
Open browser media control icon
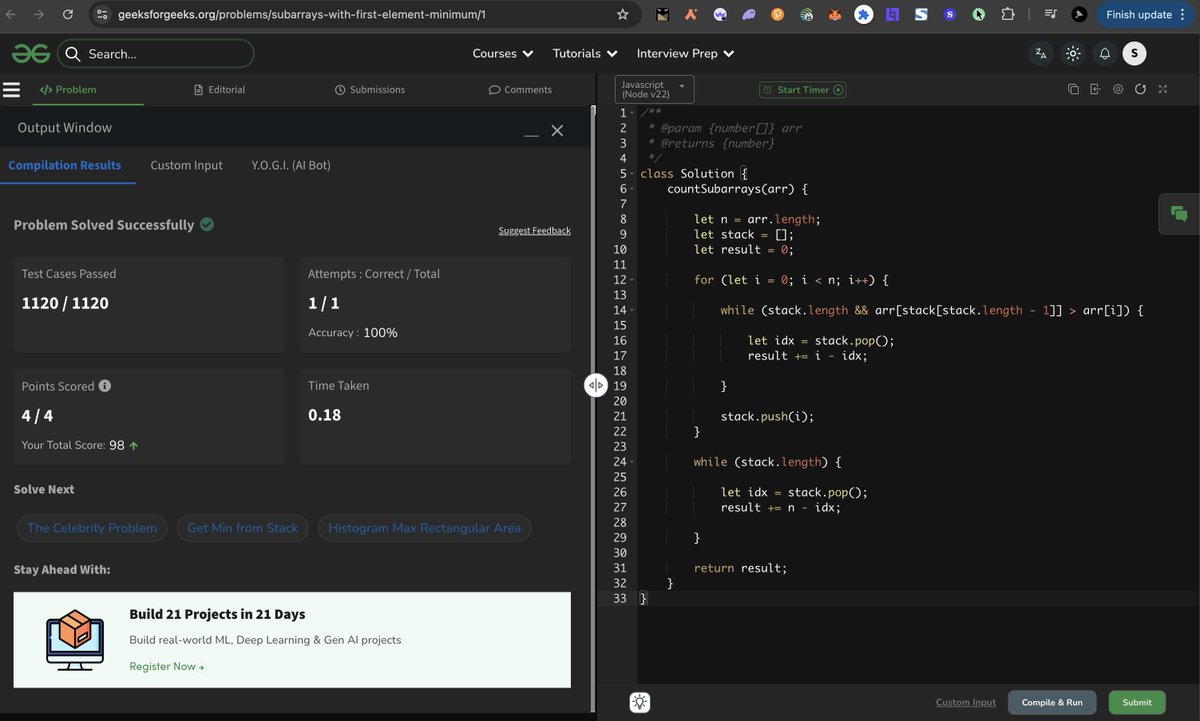(x=1050, y=15)
